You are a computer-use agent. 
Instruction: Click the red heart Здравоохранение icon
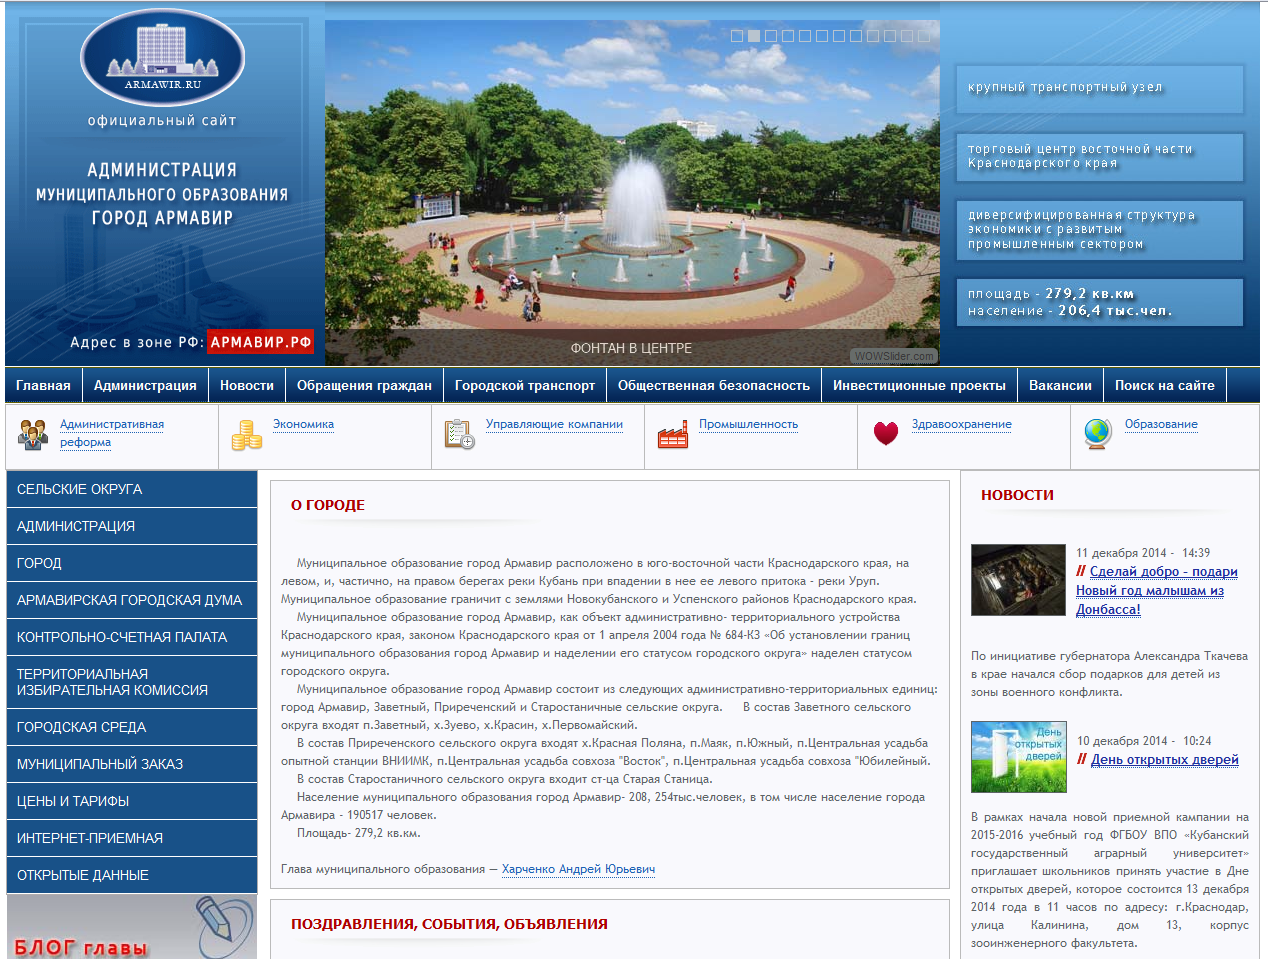click(x=886, y=434)
